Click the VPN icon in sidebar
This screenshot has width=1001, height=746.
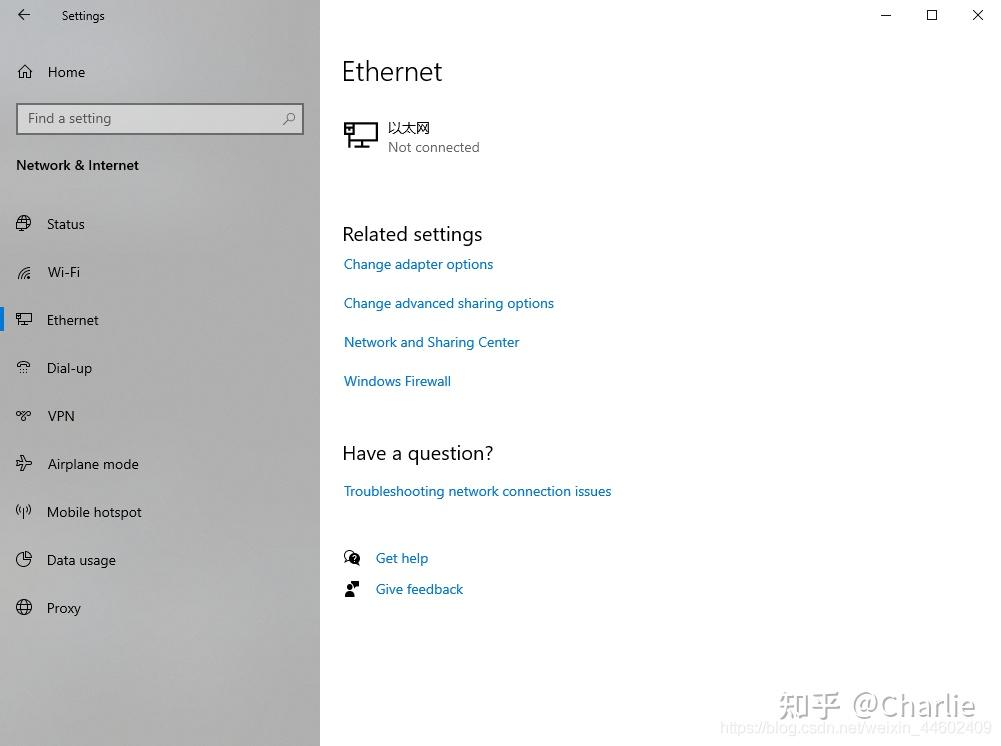(24, 416)
